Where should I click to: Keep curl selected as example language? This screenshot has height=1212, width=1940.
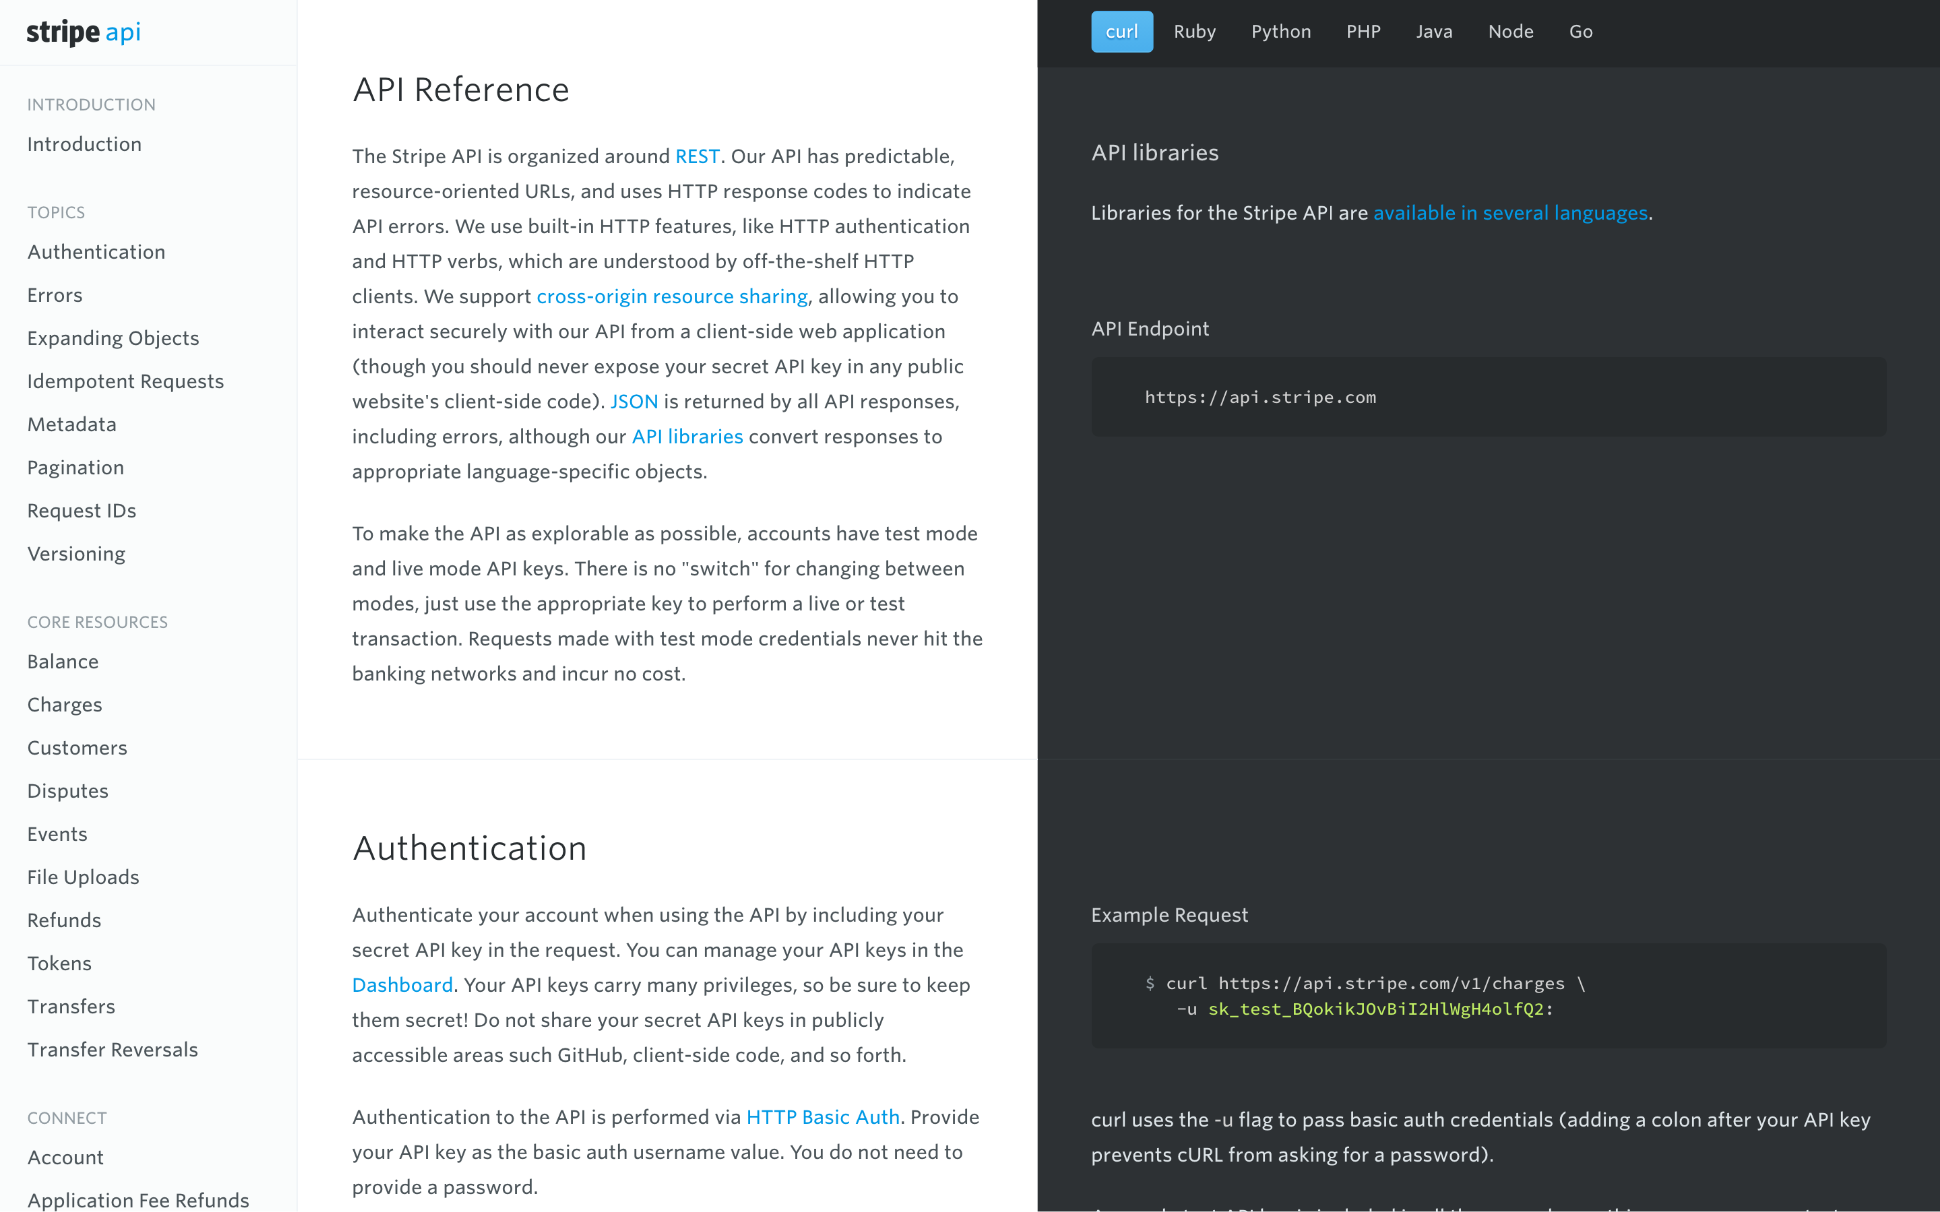click(1121, 31)
